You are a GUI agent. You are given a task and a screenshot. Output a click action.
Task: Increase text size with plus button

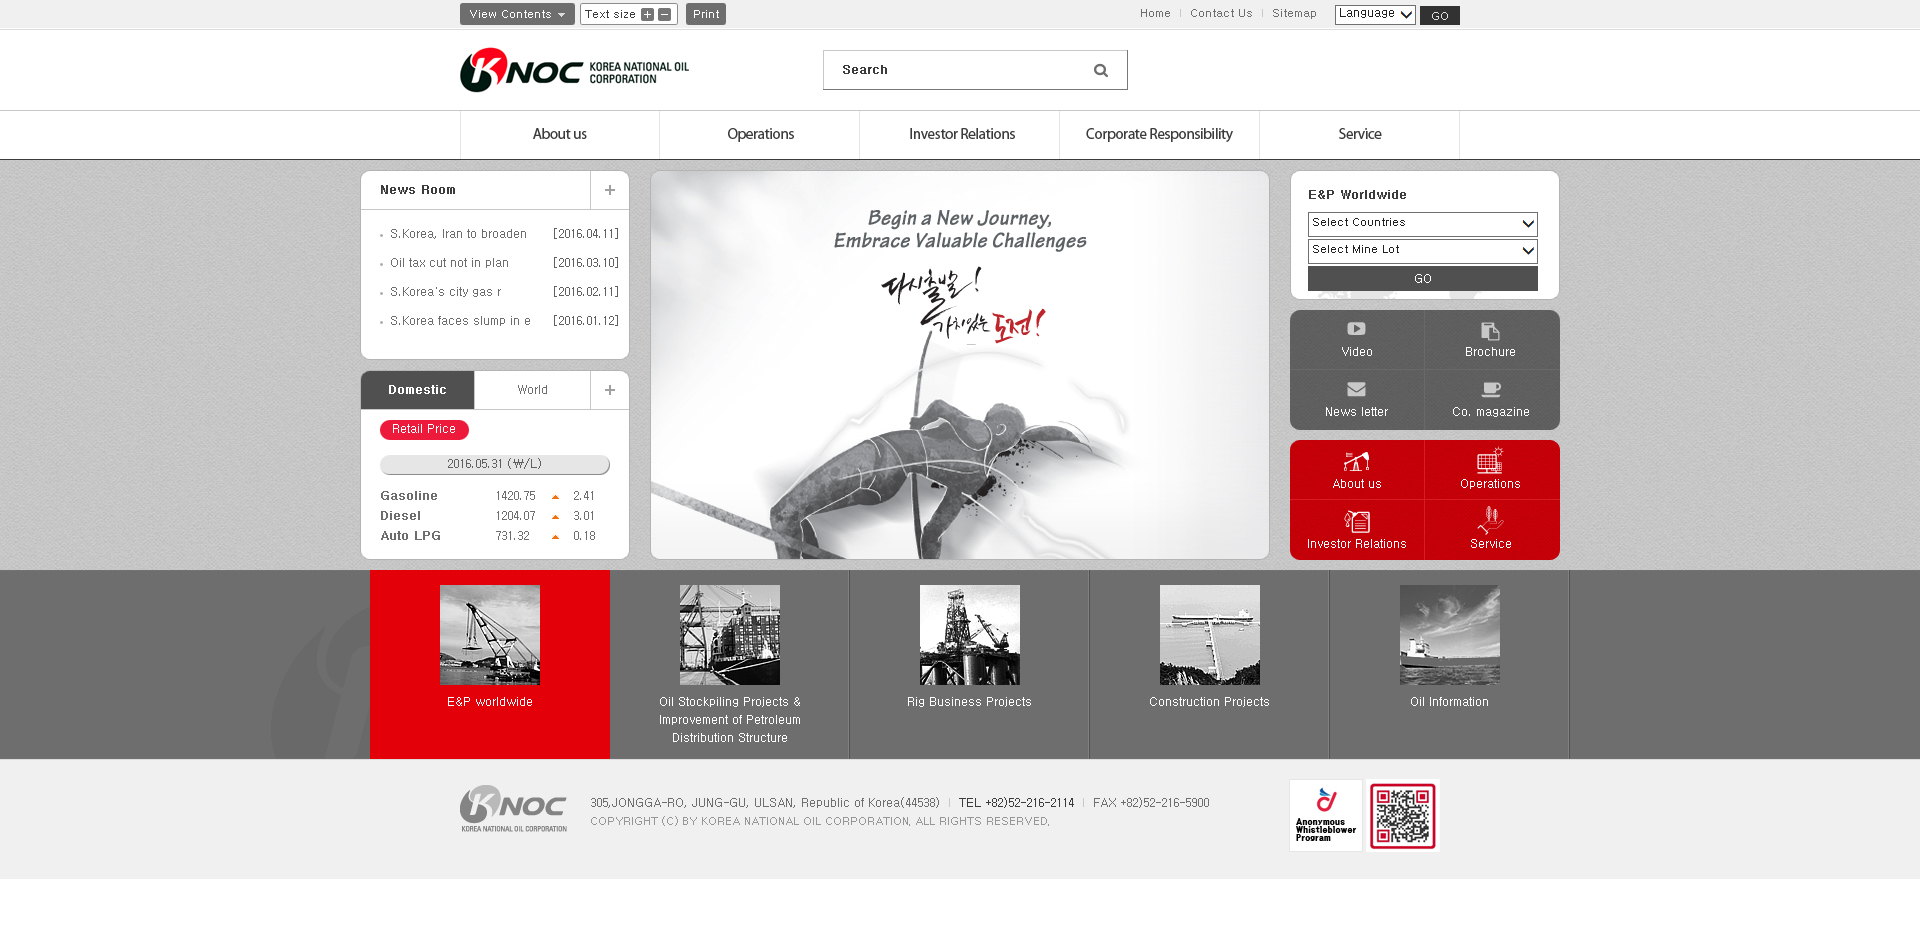[x=647, y=15]
